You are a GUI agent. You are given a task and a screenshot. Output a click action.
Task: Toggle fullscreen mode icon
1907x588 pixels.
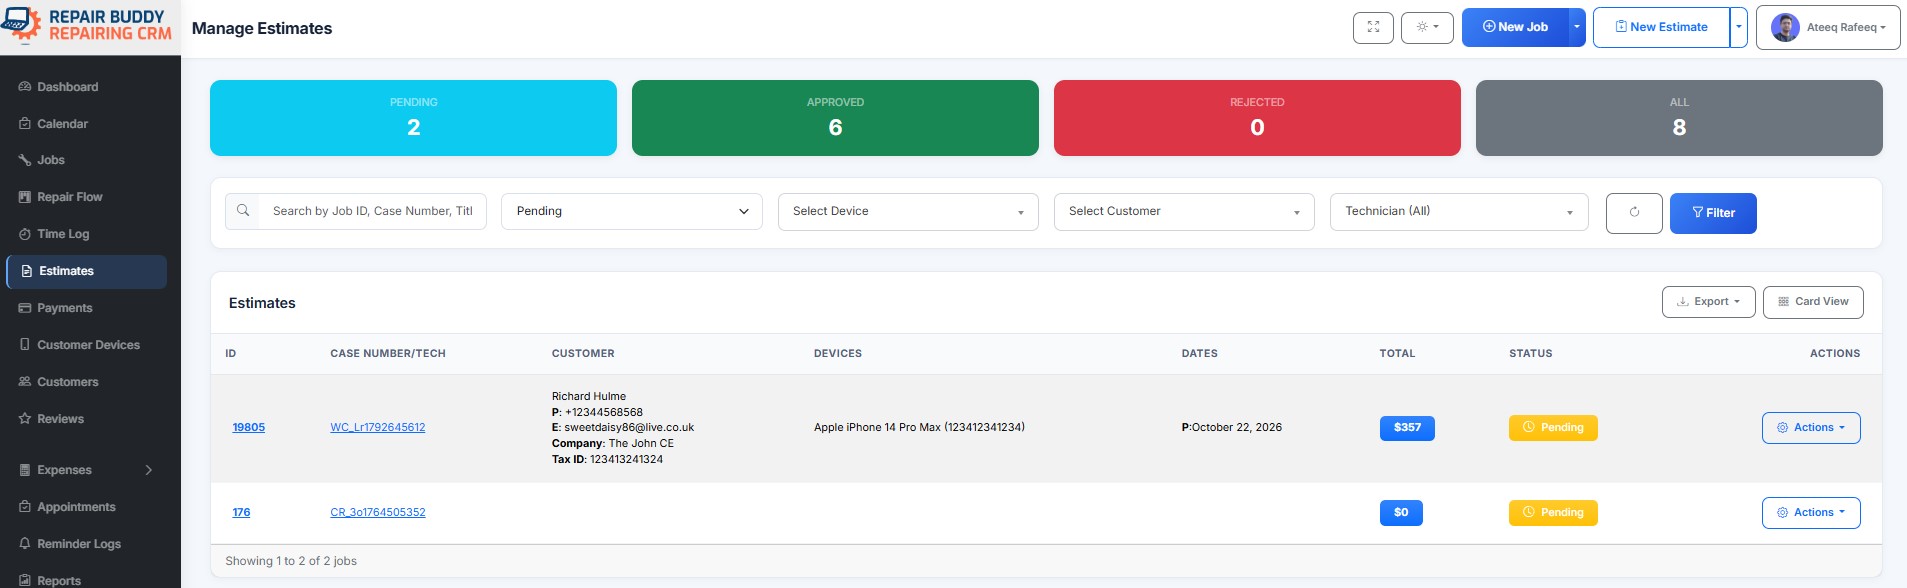pos(1373,28)
